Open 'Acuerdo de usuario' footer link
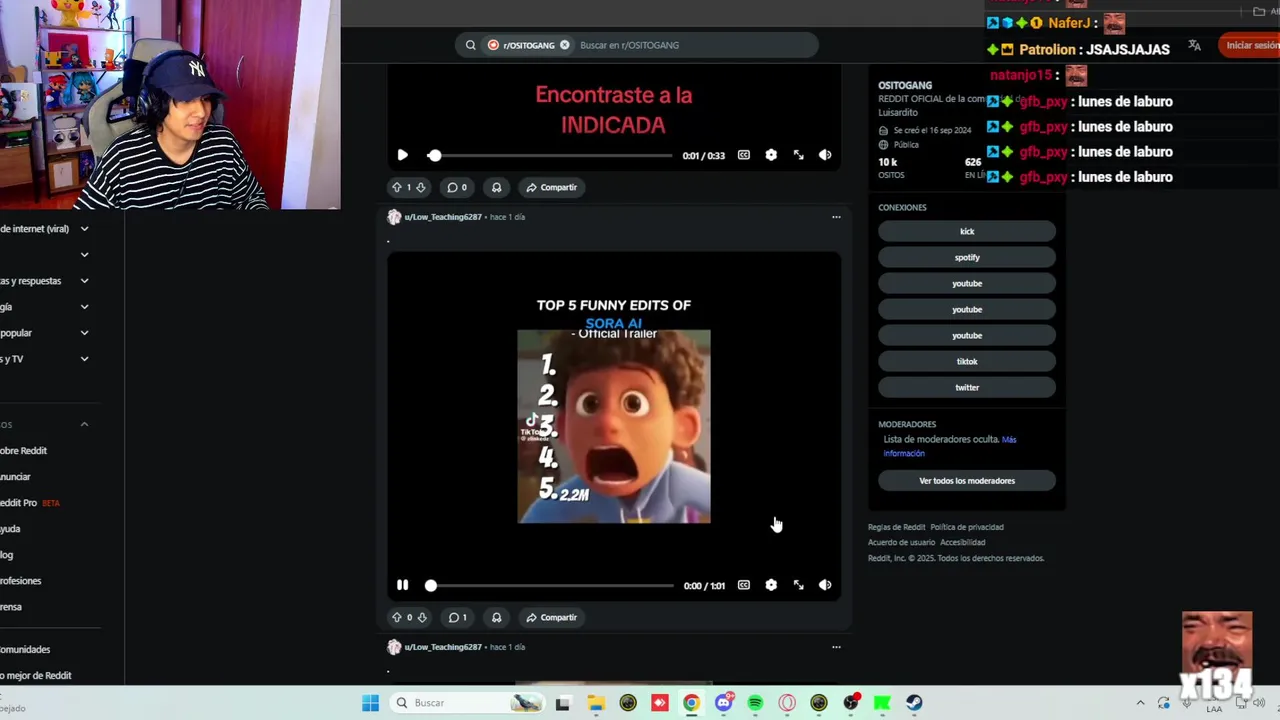1280x720 pixels. 901,542
